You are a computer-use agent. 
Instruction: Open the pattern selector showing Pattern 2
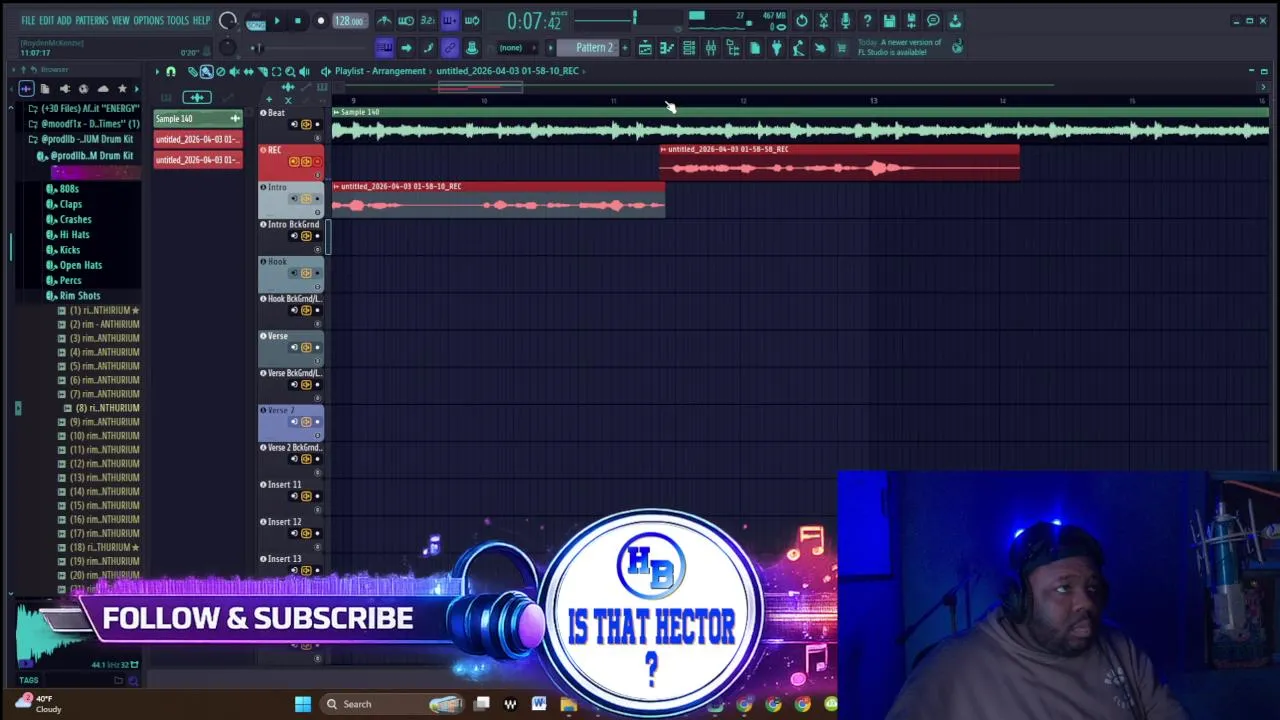tap(593, 48)
